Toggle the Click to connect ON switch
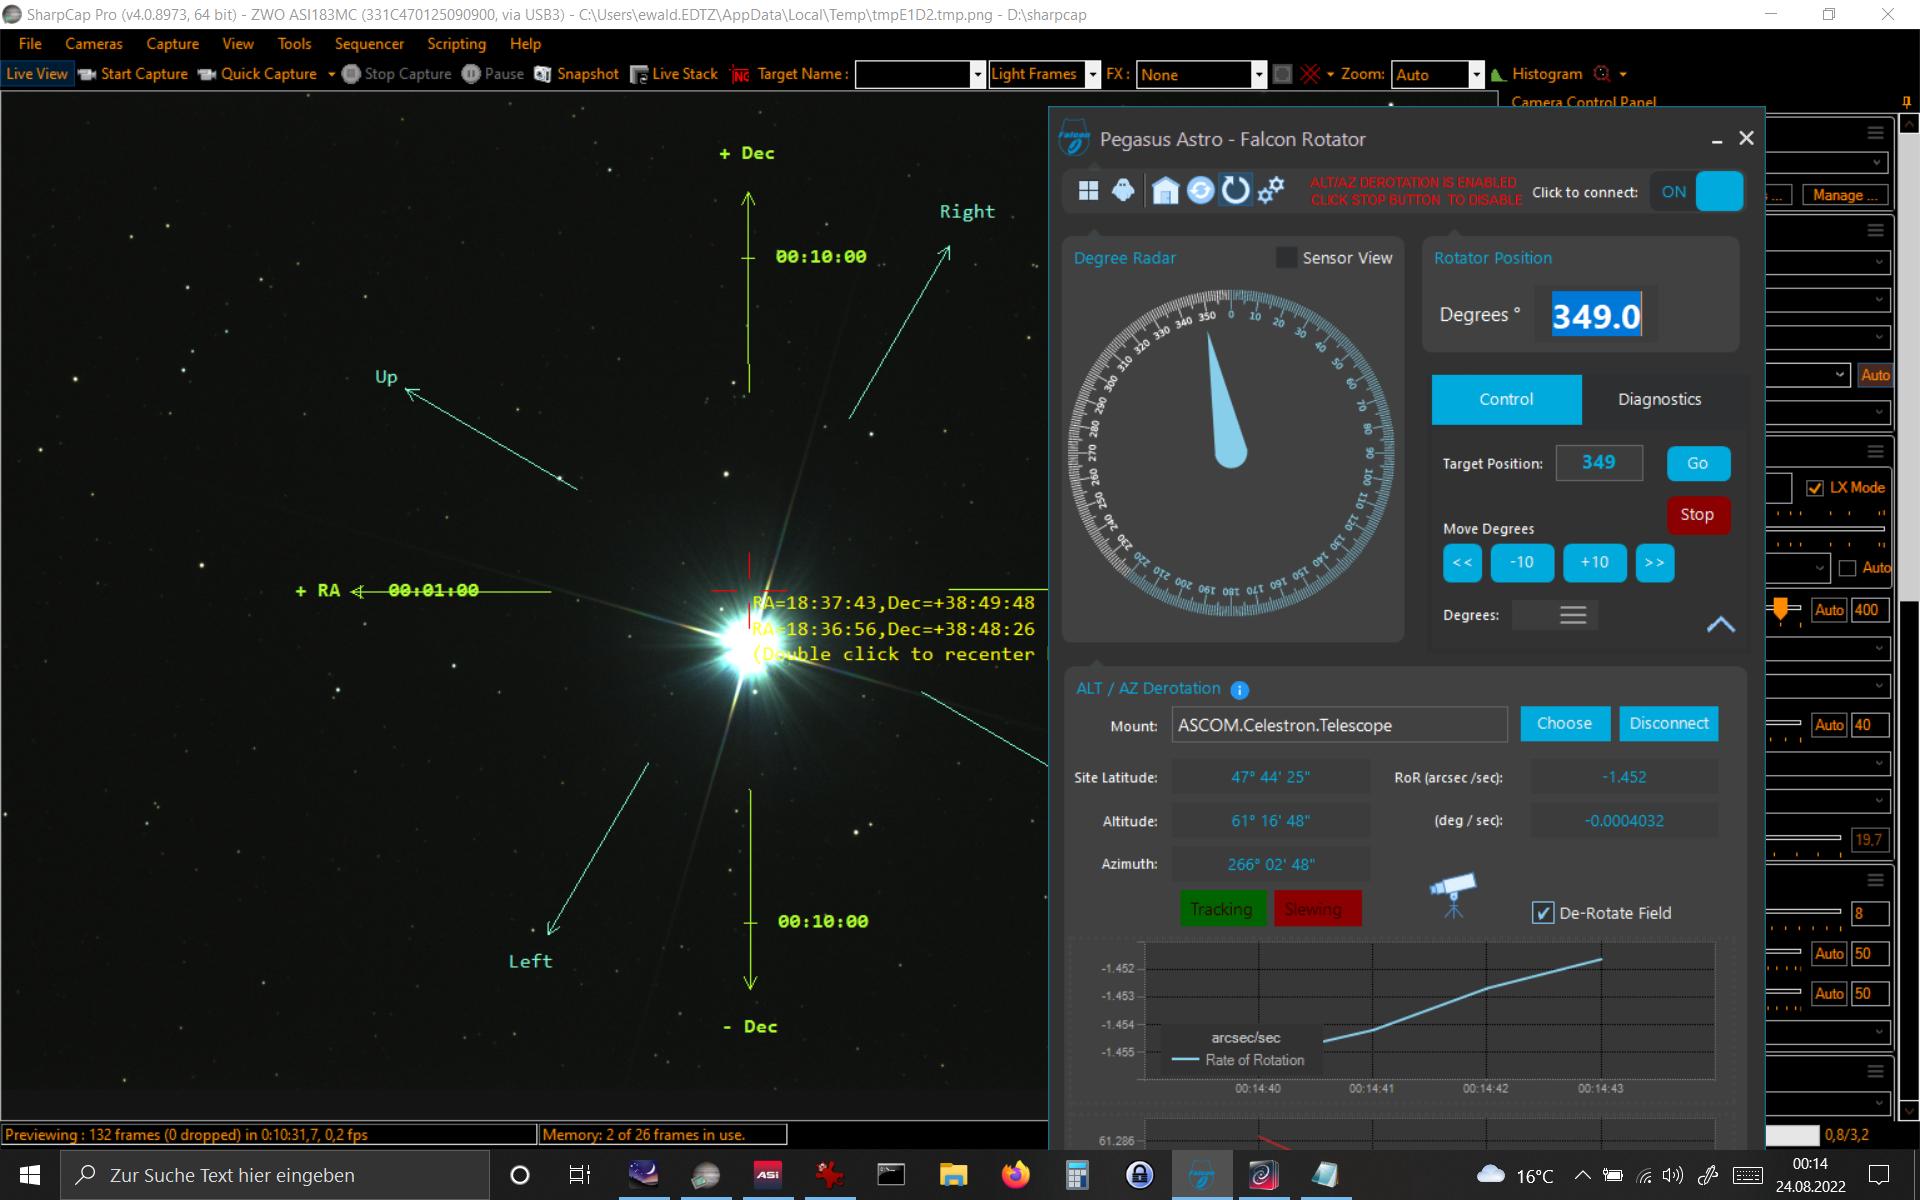The width and height of the screenshot is (1920, 1200). 1698,192
